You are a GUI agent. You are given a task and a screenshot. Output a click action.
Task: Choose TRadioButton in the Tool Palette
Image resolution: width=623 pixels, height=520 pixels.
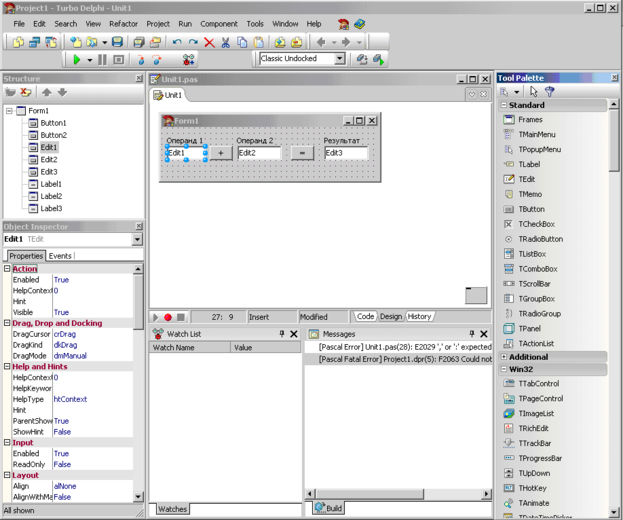[x=539, y=240]
